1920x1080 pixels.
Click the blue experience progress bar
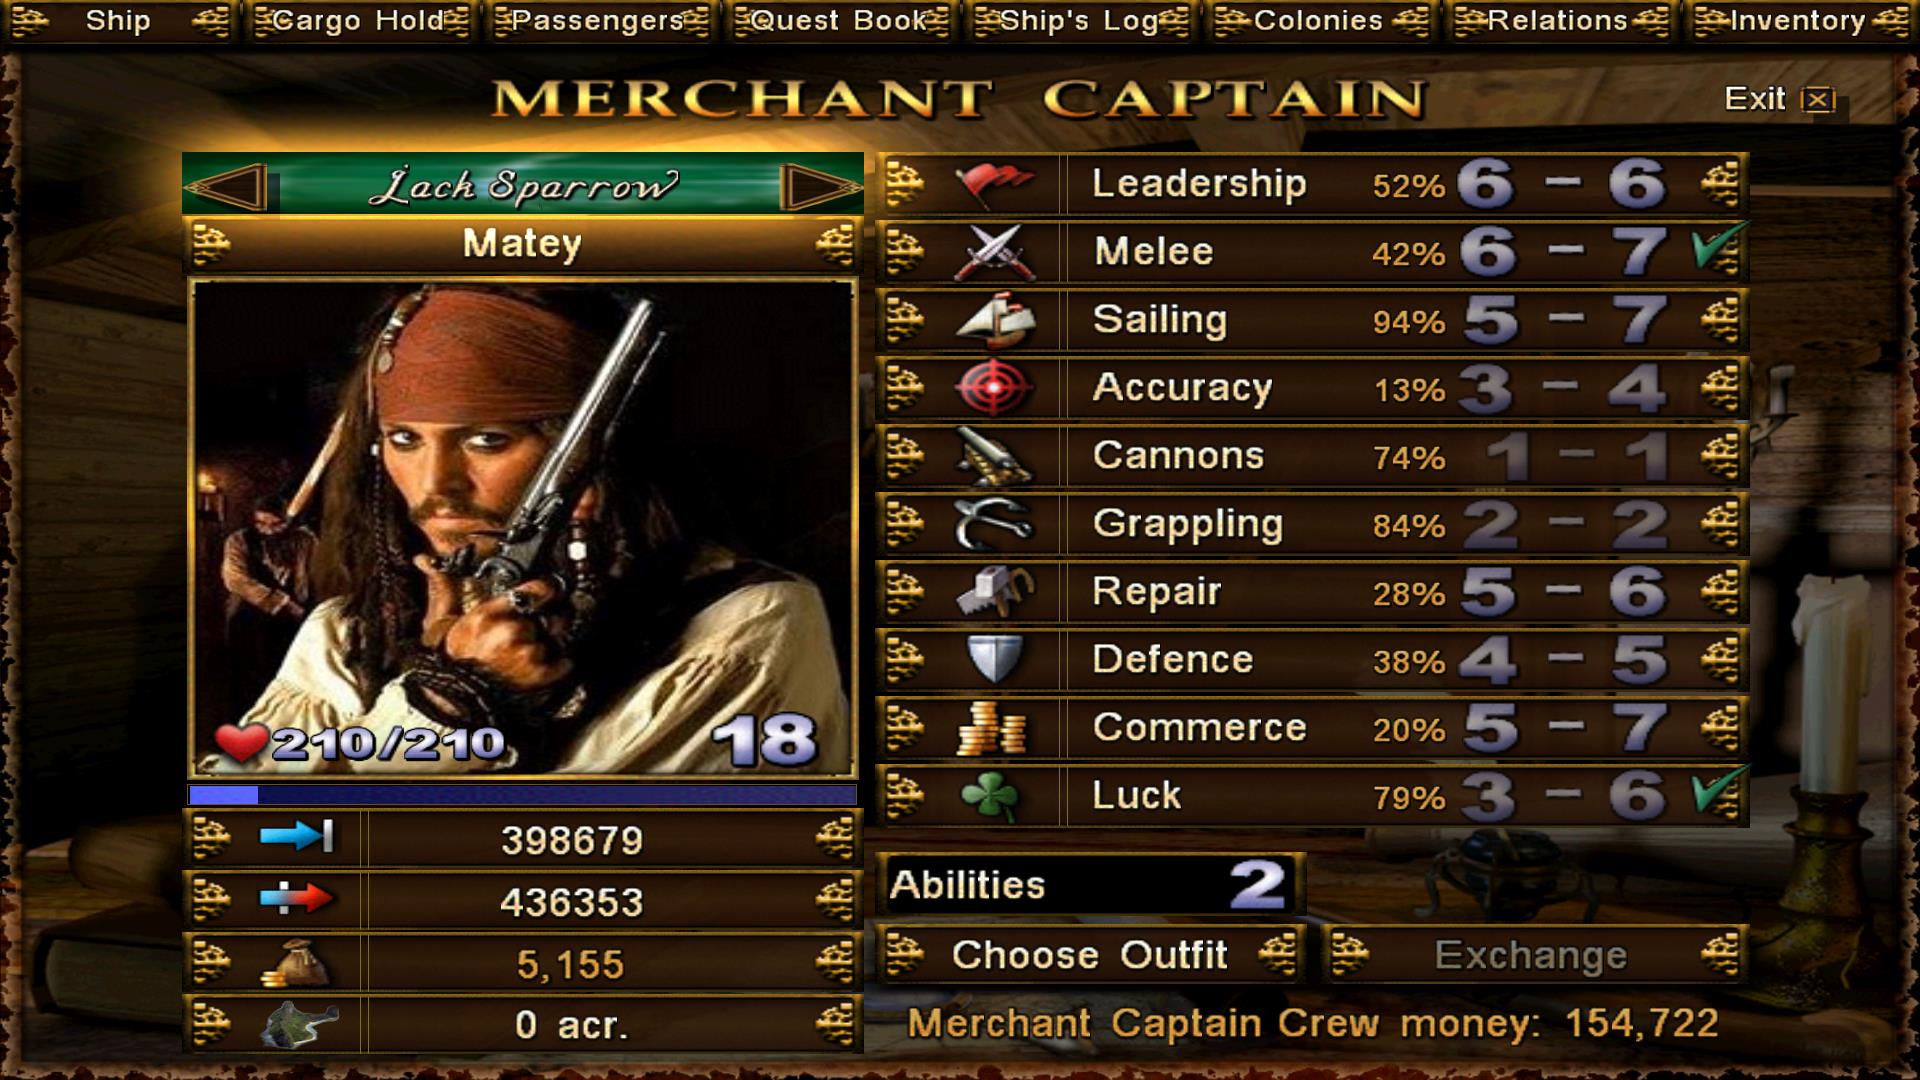coord(522,795)
